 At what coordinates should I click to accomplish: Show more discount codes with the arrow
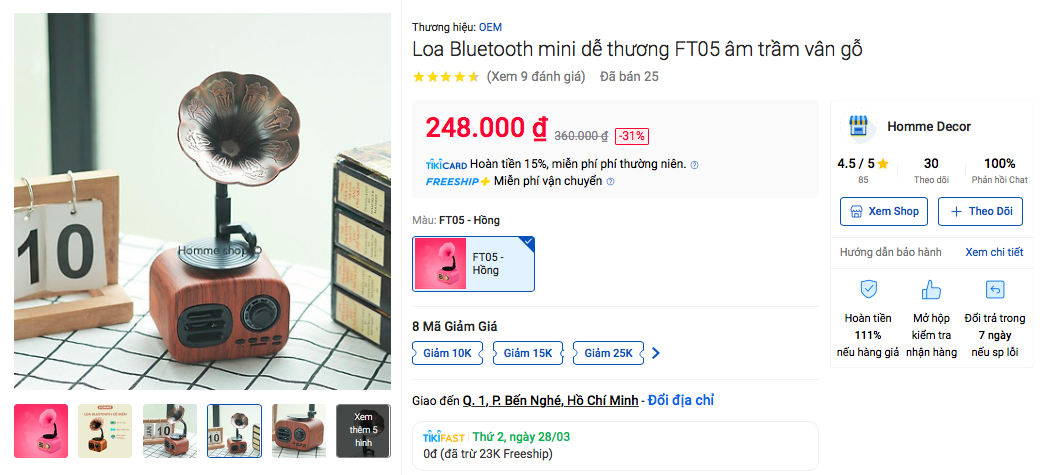(x=656, y=353)
